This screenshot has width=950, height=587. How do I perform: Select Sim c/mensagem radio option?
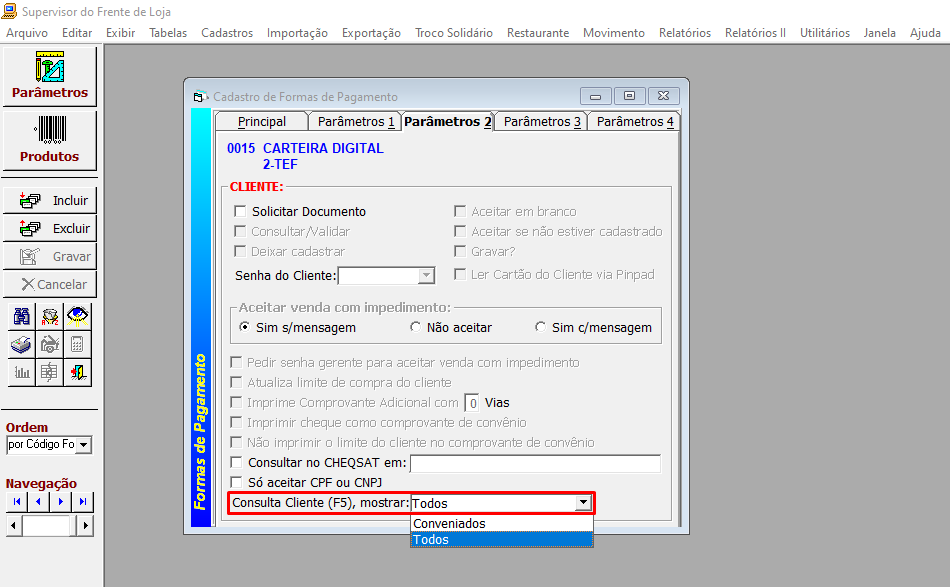click(540, 327)
